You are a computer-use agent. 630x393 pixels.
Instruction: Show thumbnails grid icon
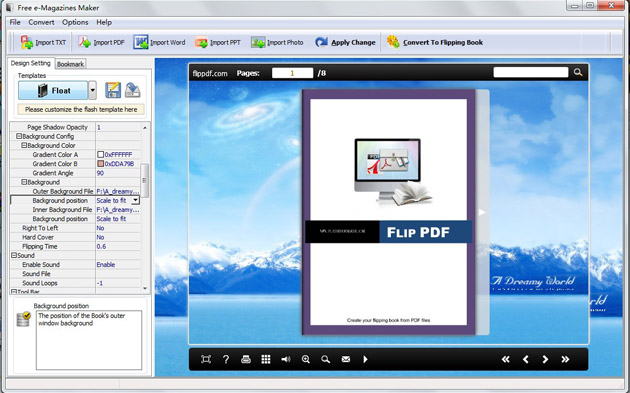[x=266, y=359]
